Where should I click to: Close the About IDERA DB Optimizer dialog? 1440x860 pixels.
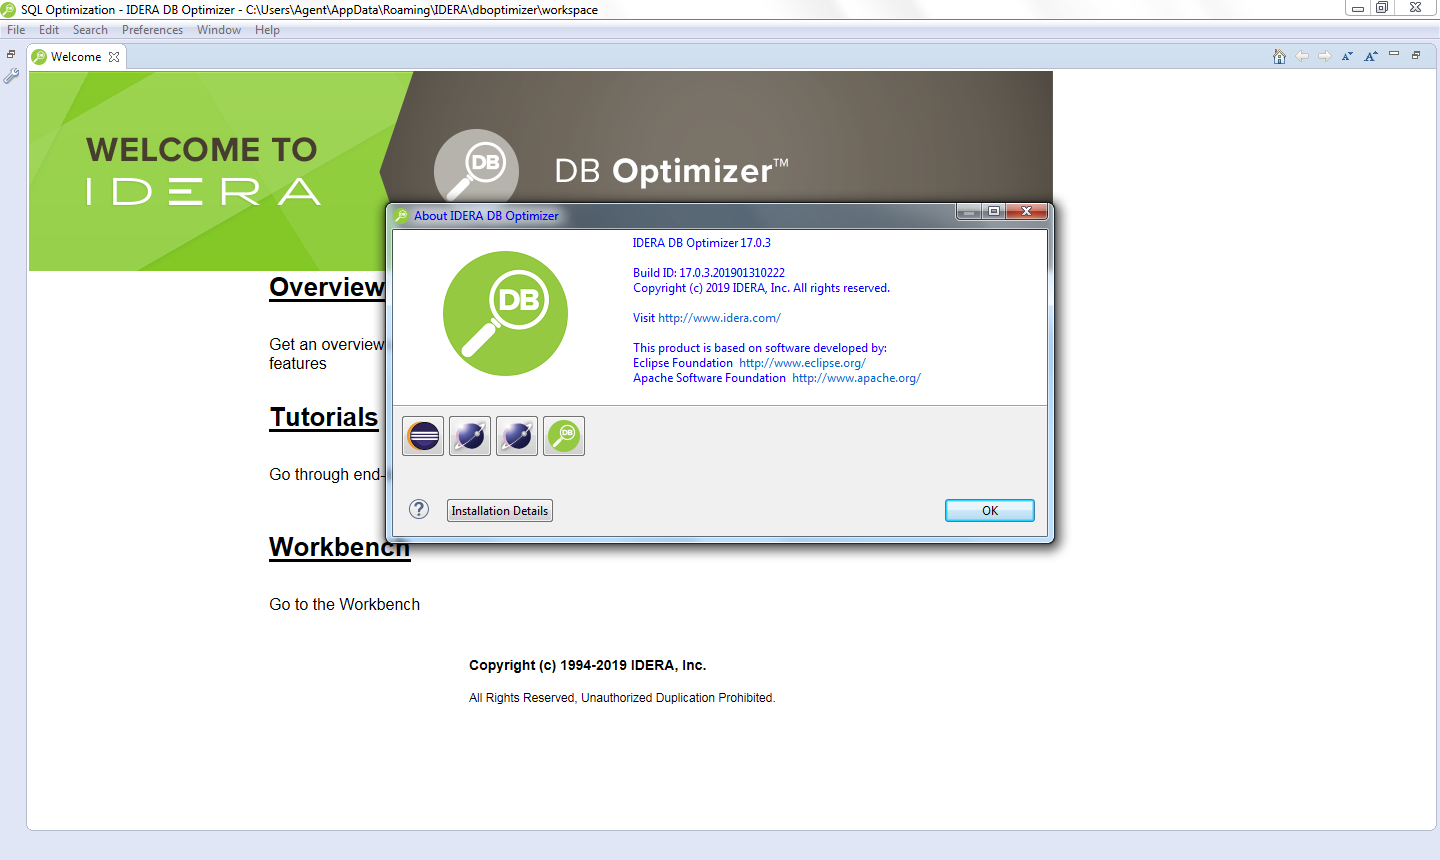(1026, 211)
